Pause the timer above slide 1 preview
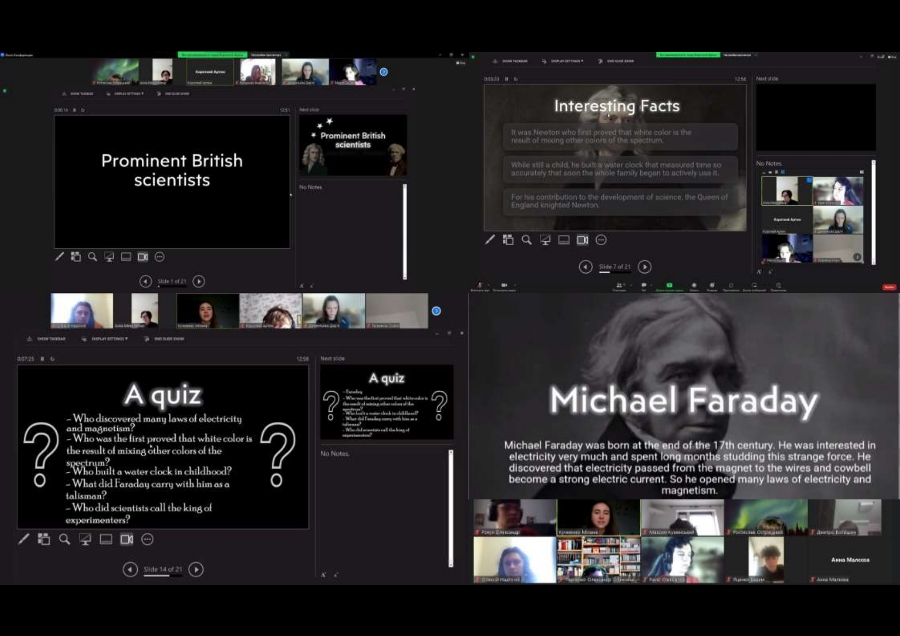 click(x=74, y=110)
